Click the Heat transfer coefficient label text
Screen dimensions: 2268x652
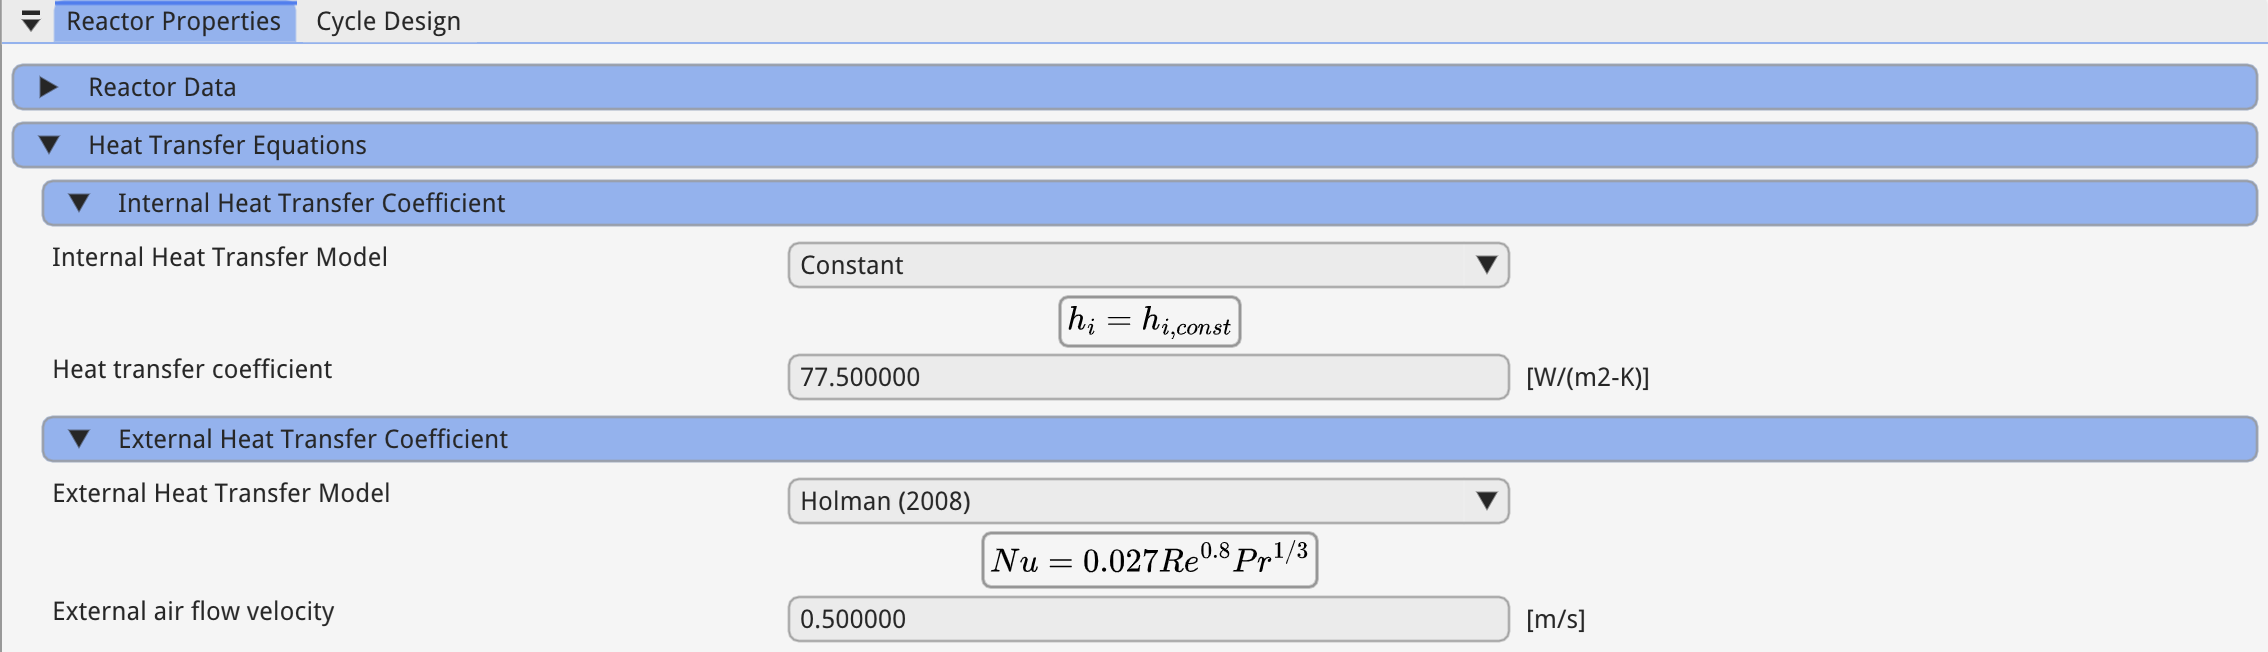(192, 369)
